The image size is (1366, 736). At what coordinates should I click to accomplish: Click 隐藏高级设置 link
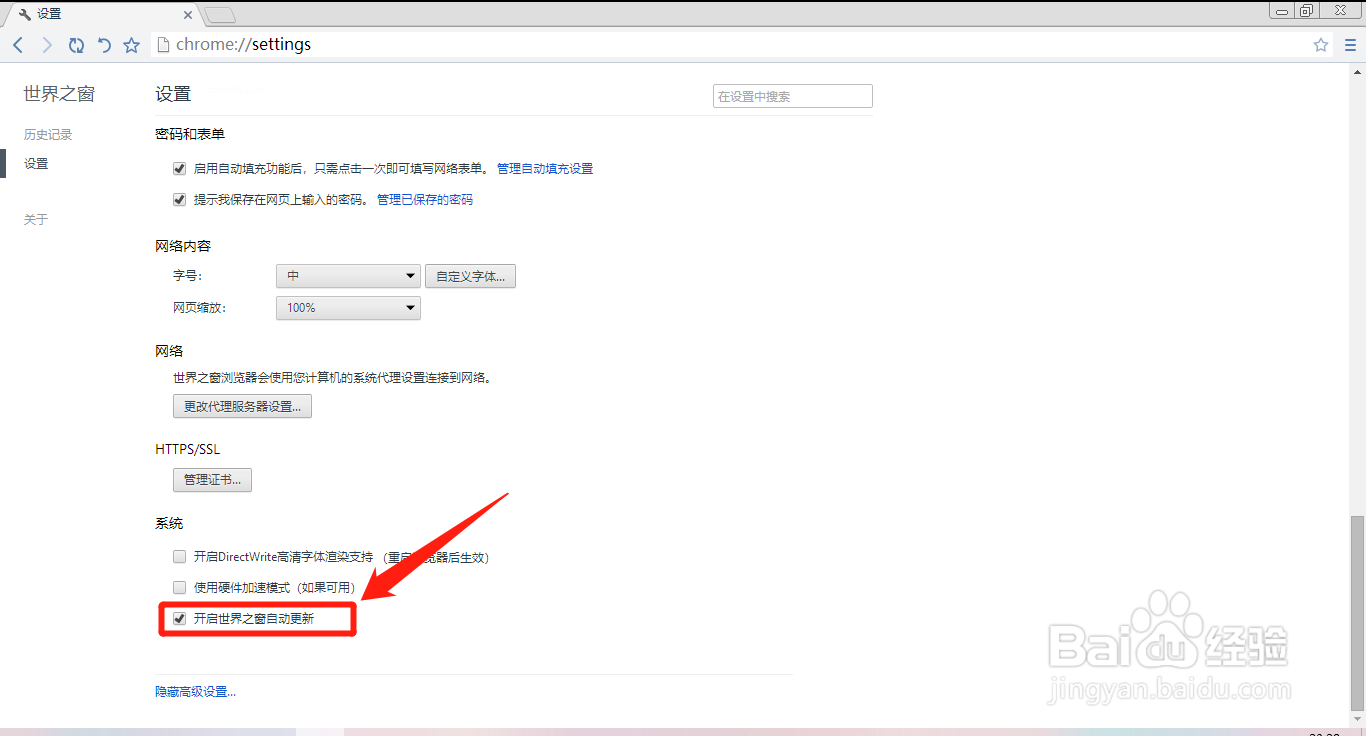(x=196, y=691)
